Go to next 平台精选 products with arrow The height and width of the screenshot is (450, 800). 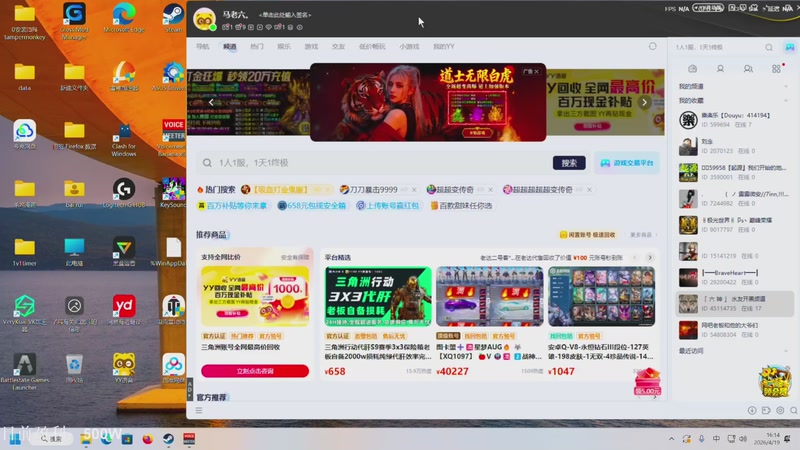(649, 258)
